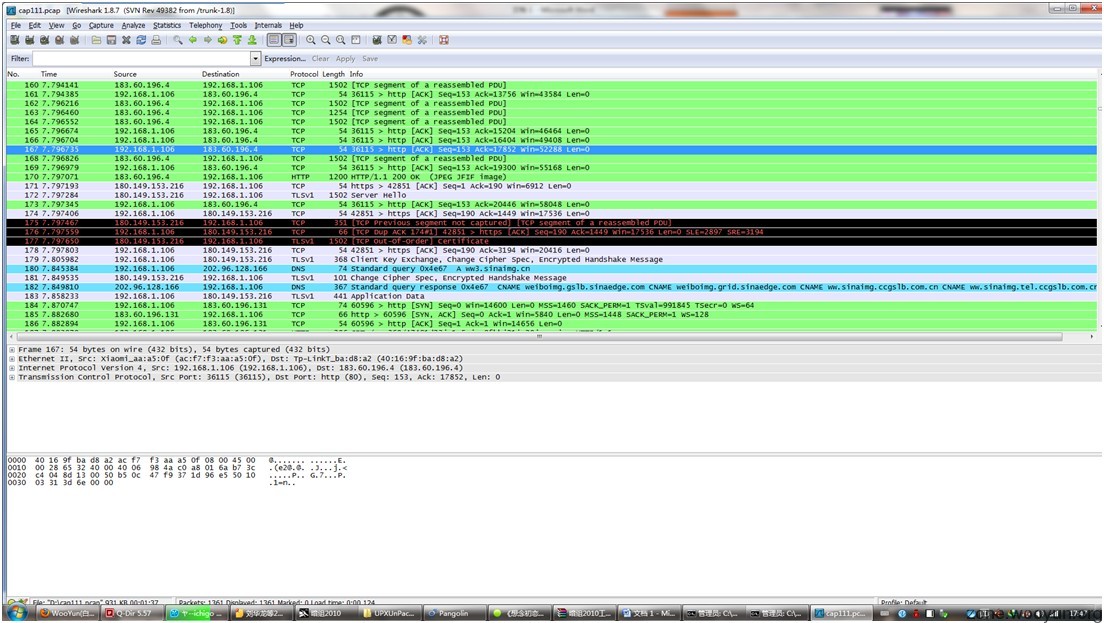This screenshot has width=1104, height=623.
Task: Click the Go to first packet icon
Action: [237, 40]
